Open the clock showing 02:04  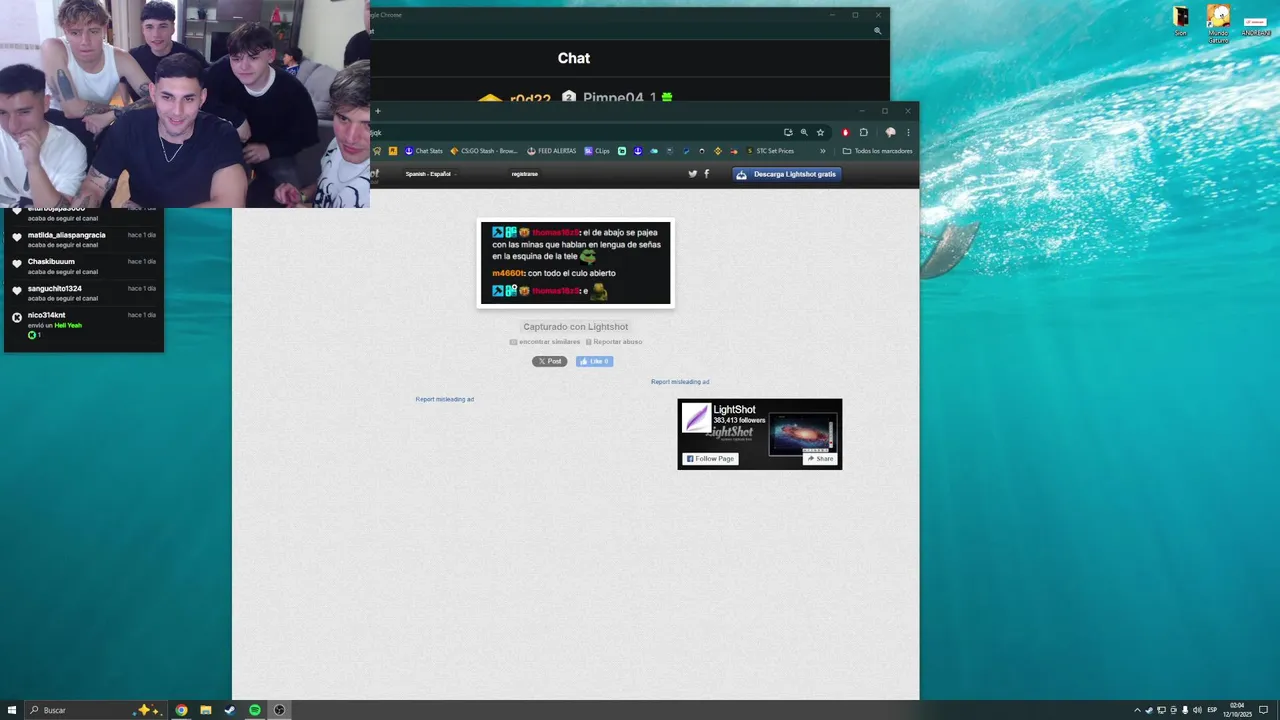[x=1237, y=710]
